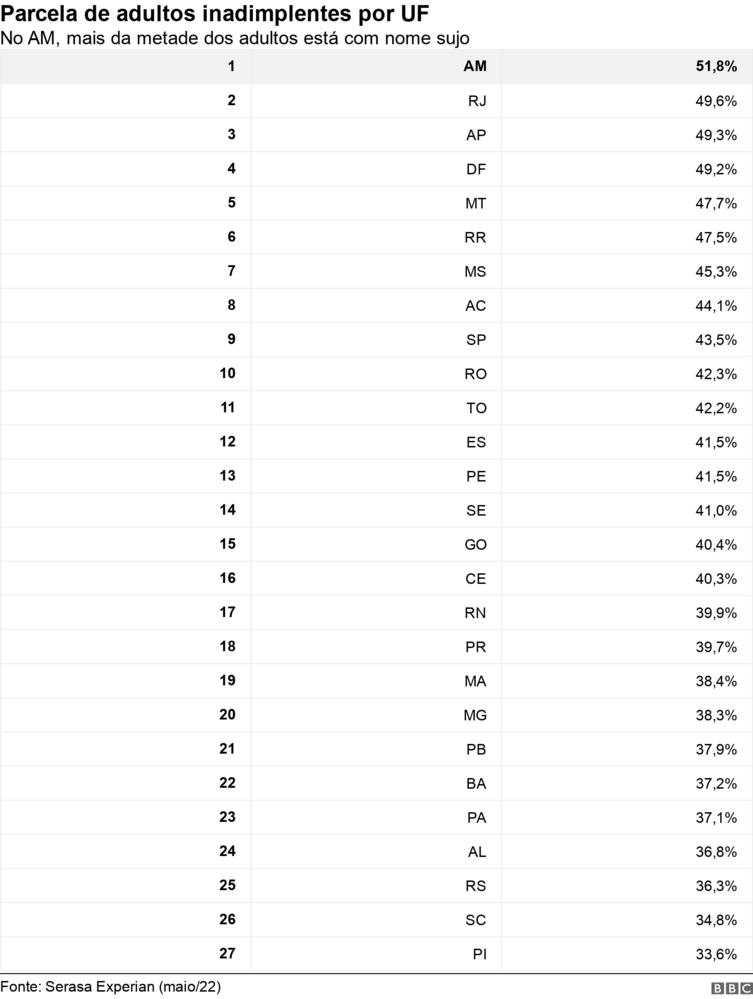
Task: Click rank number 5 cell
Action: click(x=232, y=203)
